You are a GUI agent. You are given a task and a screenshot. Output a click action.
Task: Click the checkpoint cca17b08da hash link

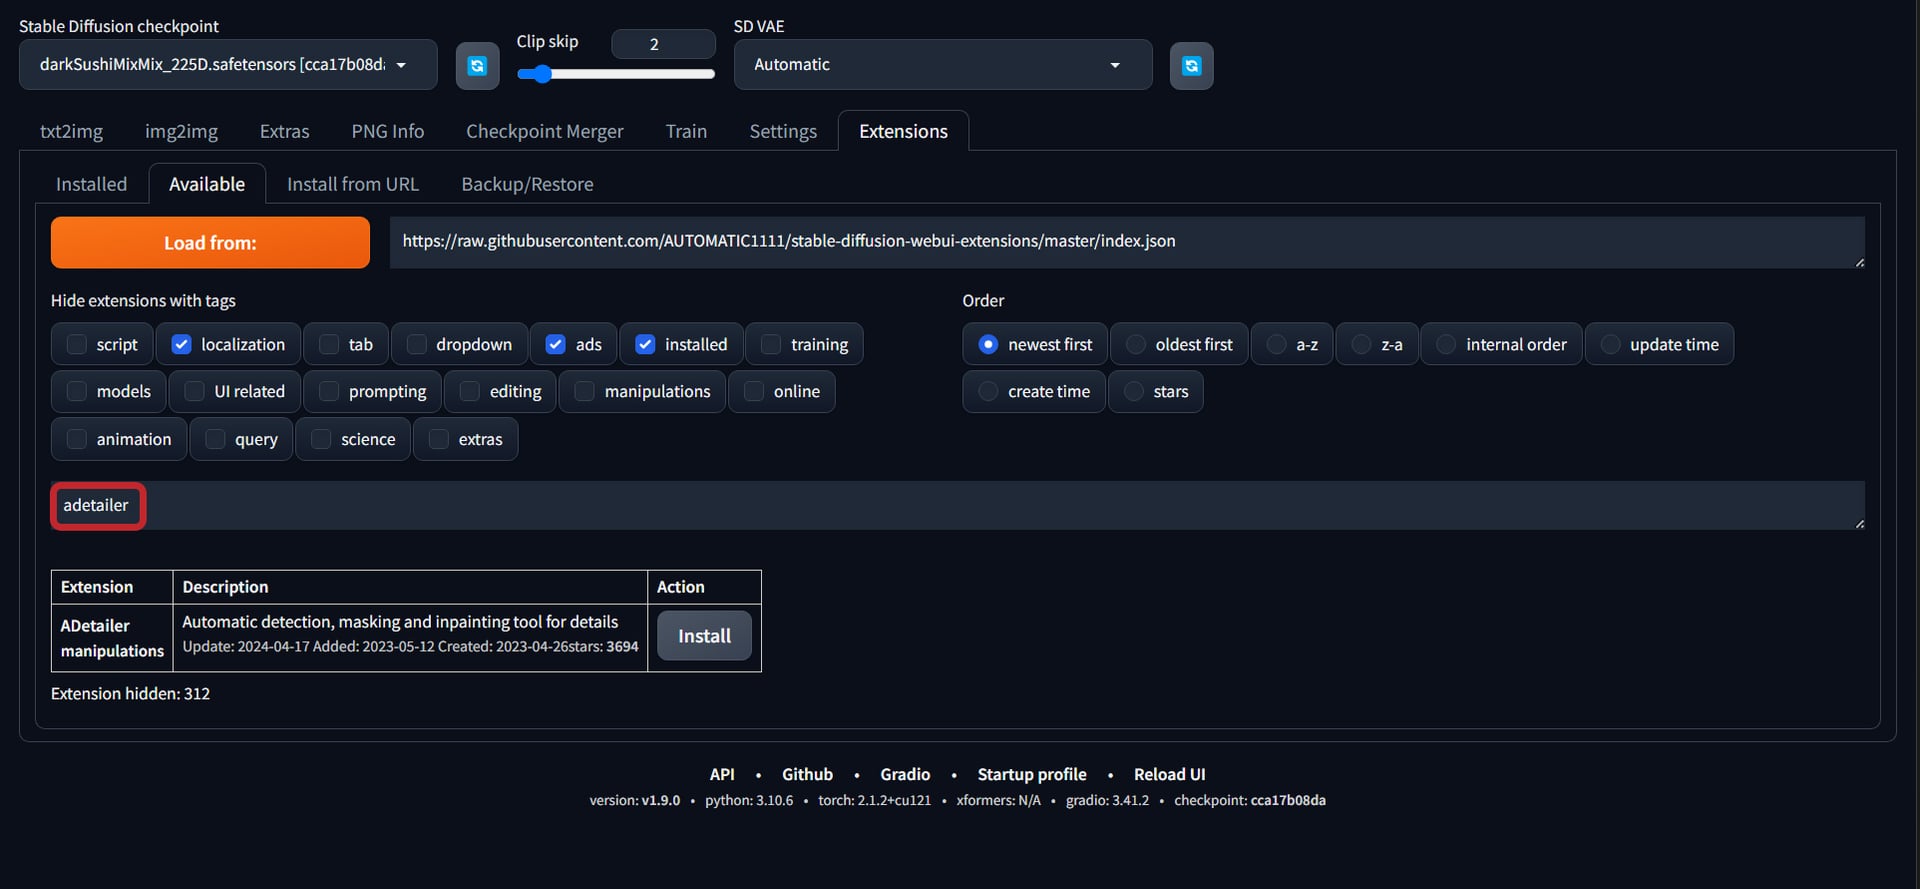1288,800
